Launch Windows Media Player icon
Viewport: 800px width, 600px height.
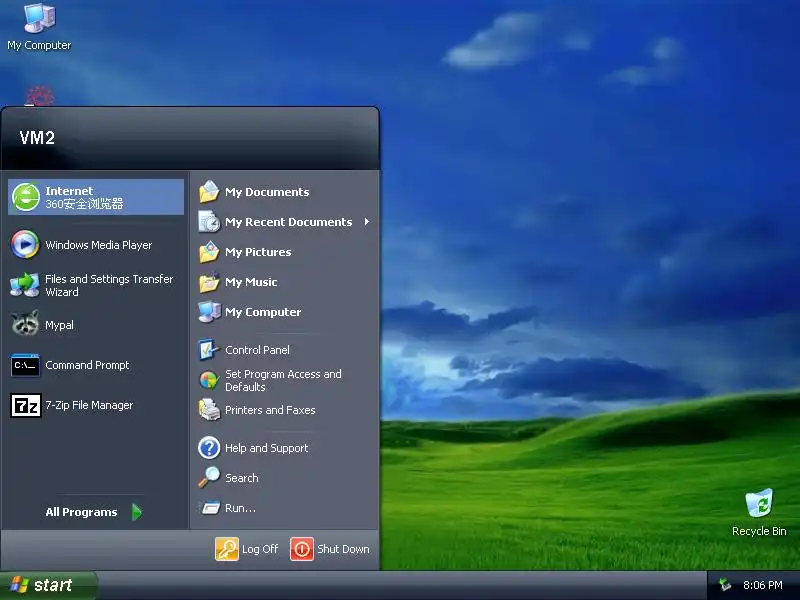tap(25, 244)
